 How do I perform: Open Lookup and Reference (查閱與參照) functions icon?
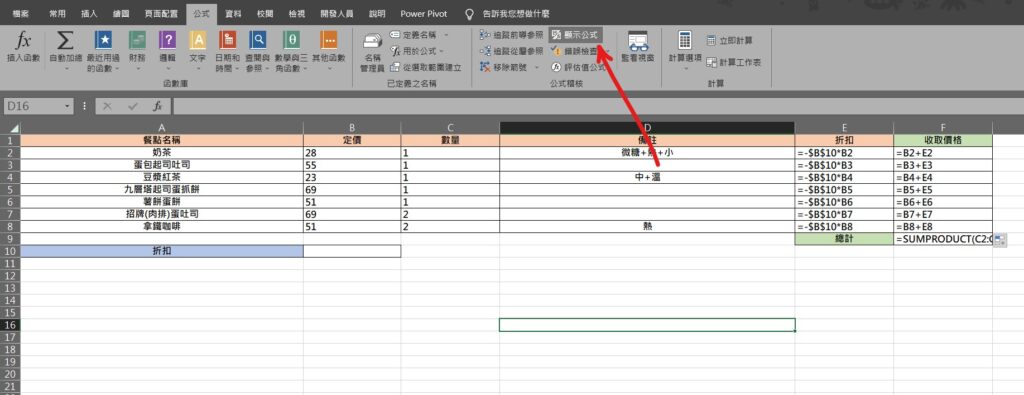pos(259,40)
